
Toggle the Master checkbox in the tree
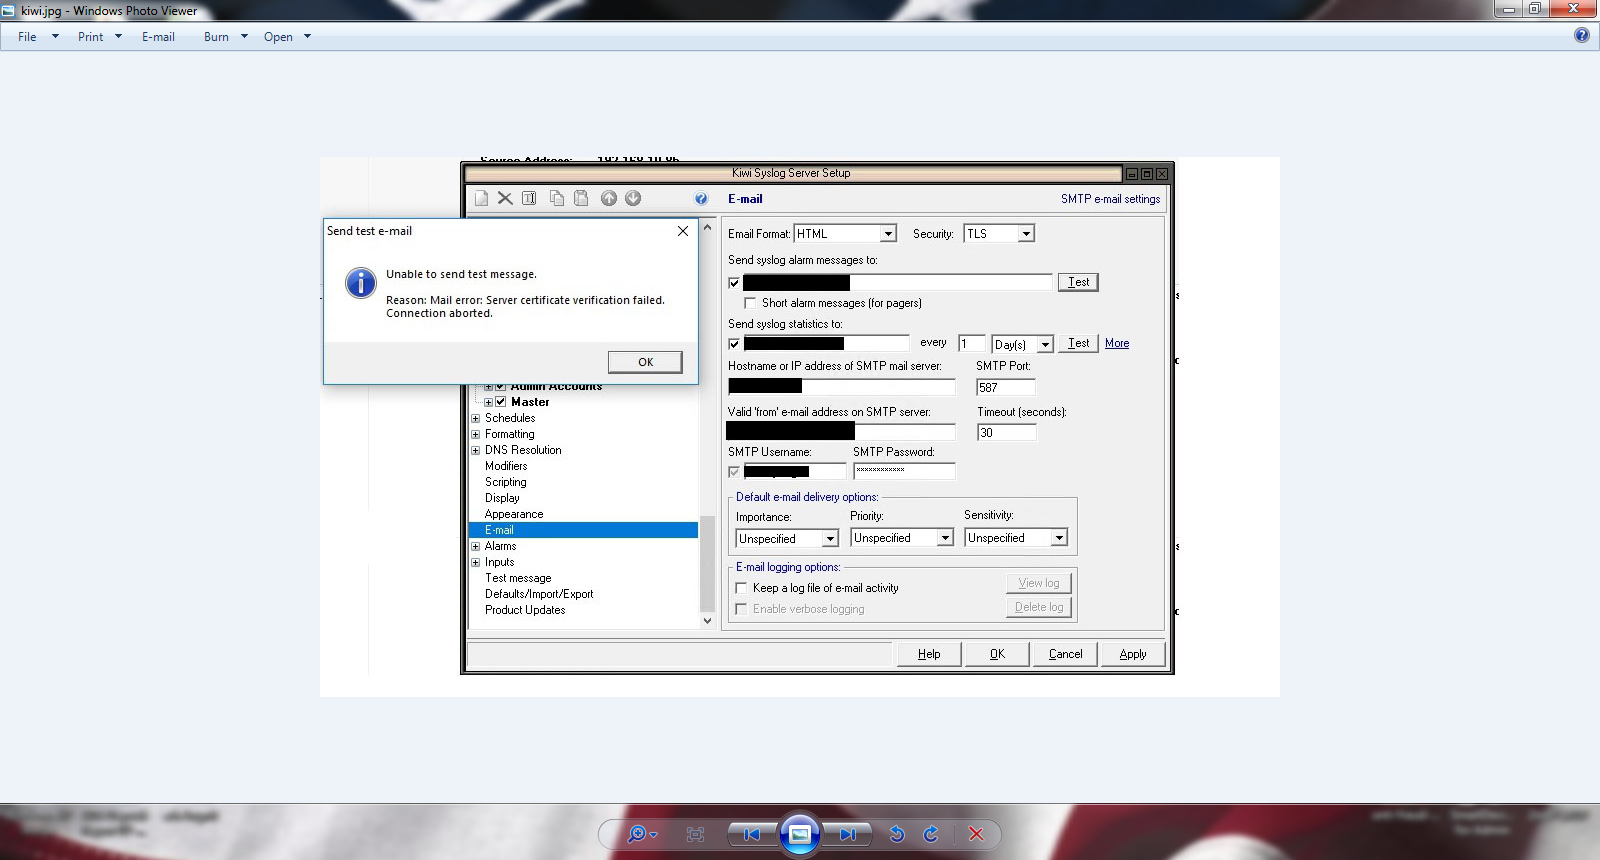click(501, 402)
